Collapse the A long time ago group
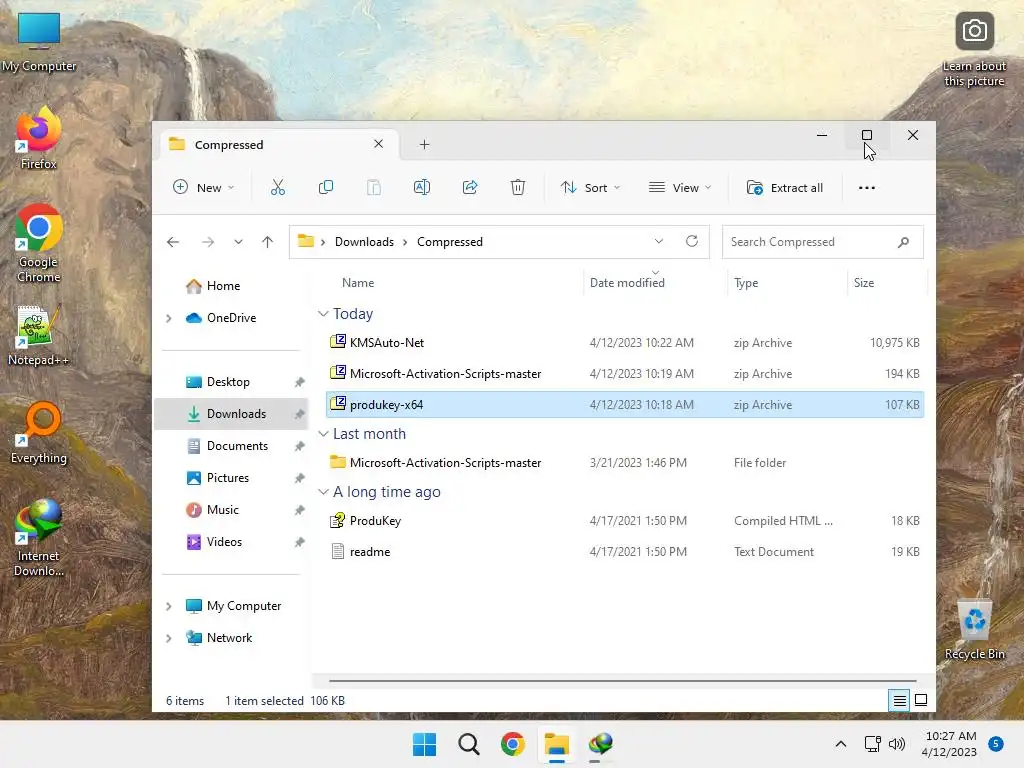Viewport: 1024px width, 768px height. pos(323,492)
